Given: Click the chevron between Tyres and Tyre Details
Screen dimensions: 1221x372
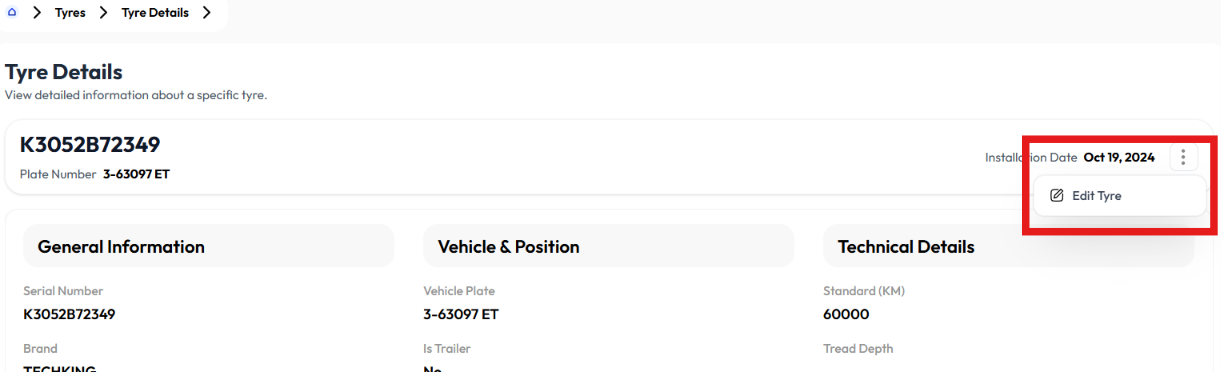Looking at the screenshot, I should click(x=103, y=13).
